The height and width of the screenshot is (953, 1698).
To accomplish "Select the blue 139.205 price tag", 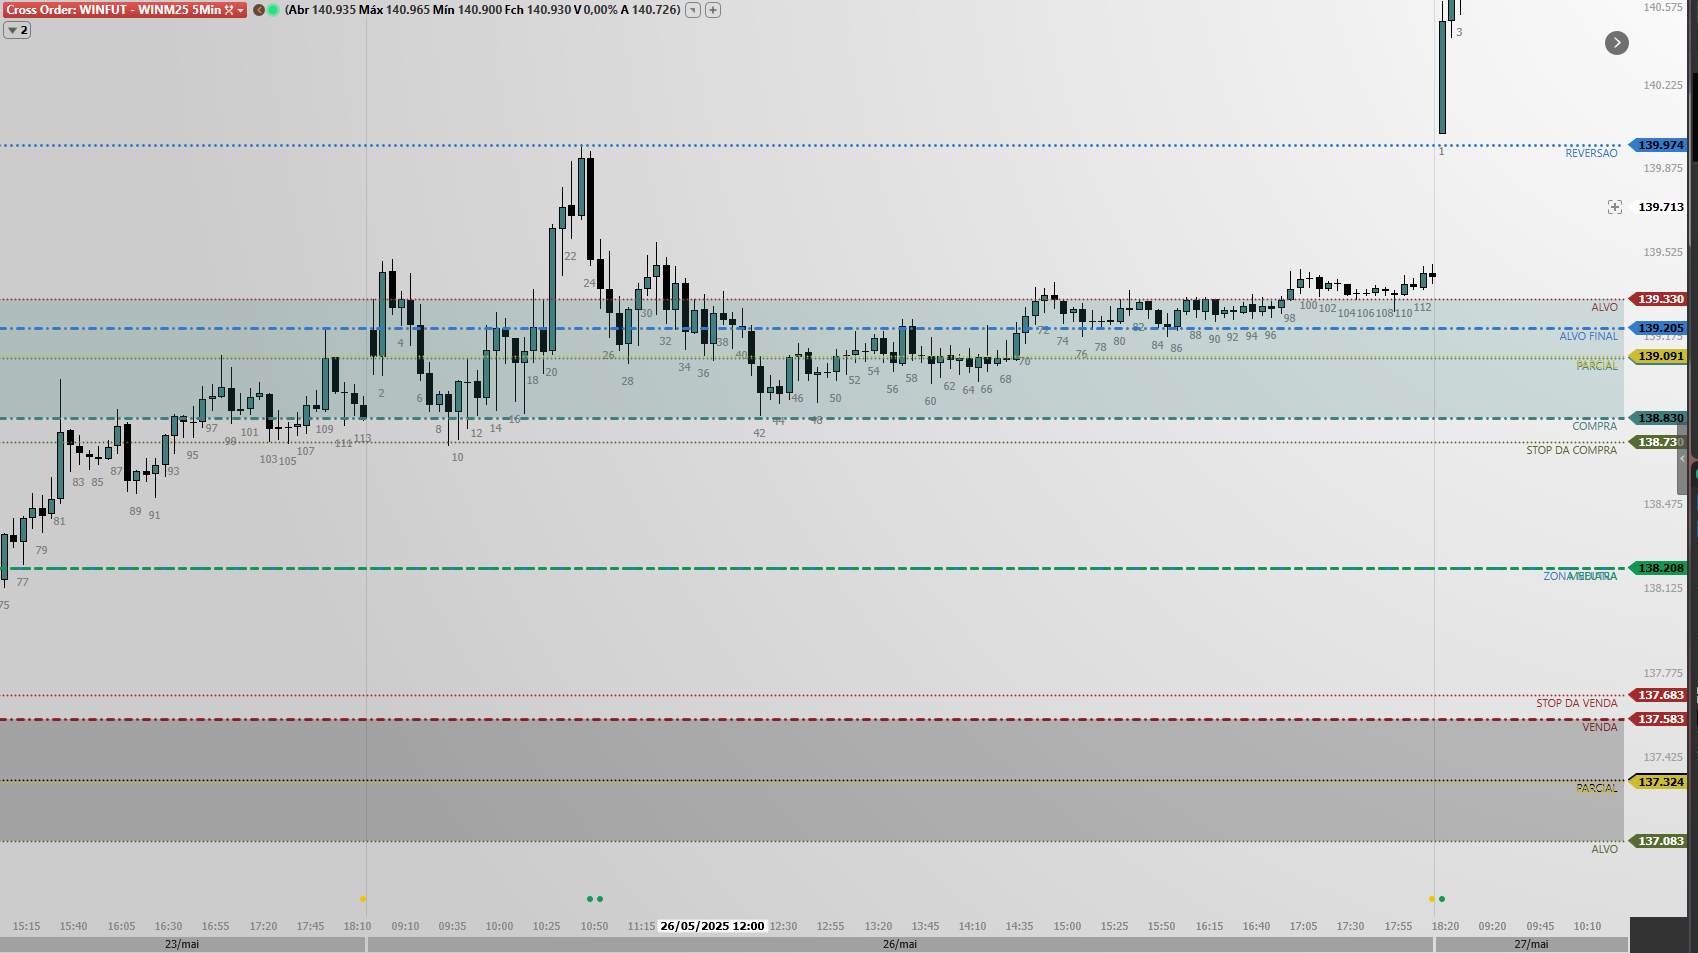I will point(1659,328).
